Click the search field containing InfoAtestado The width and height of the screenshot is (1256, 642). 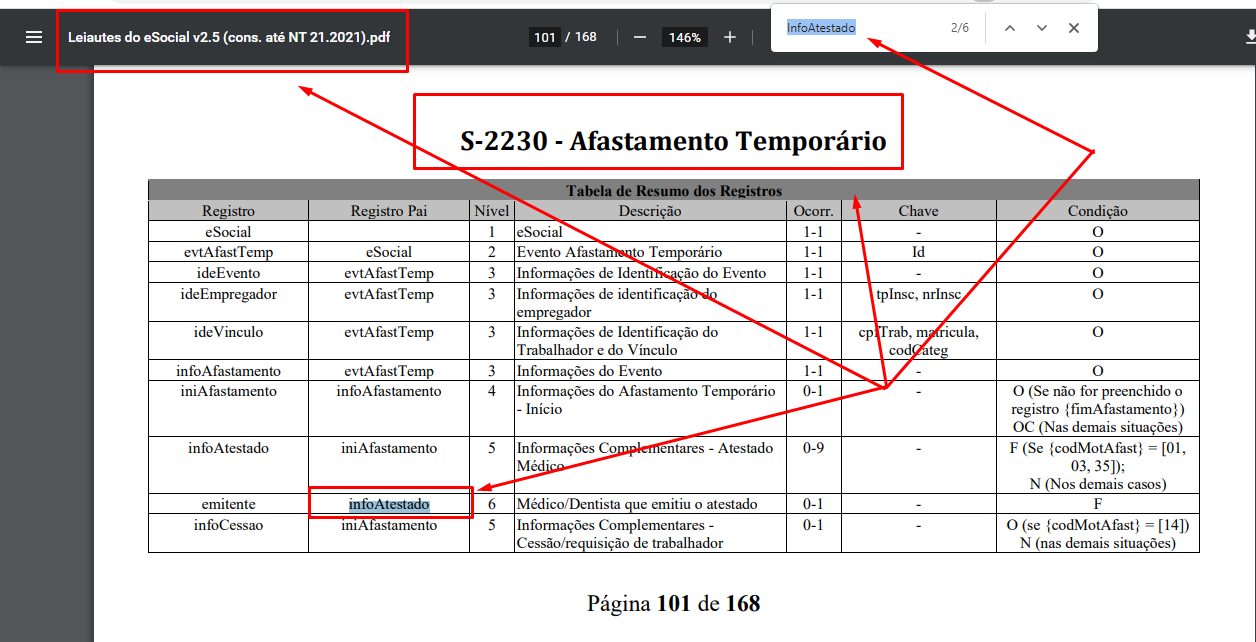coord(860,28)
